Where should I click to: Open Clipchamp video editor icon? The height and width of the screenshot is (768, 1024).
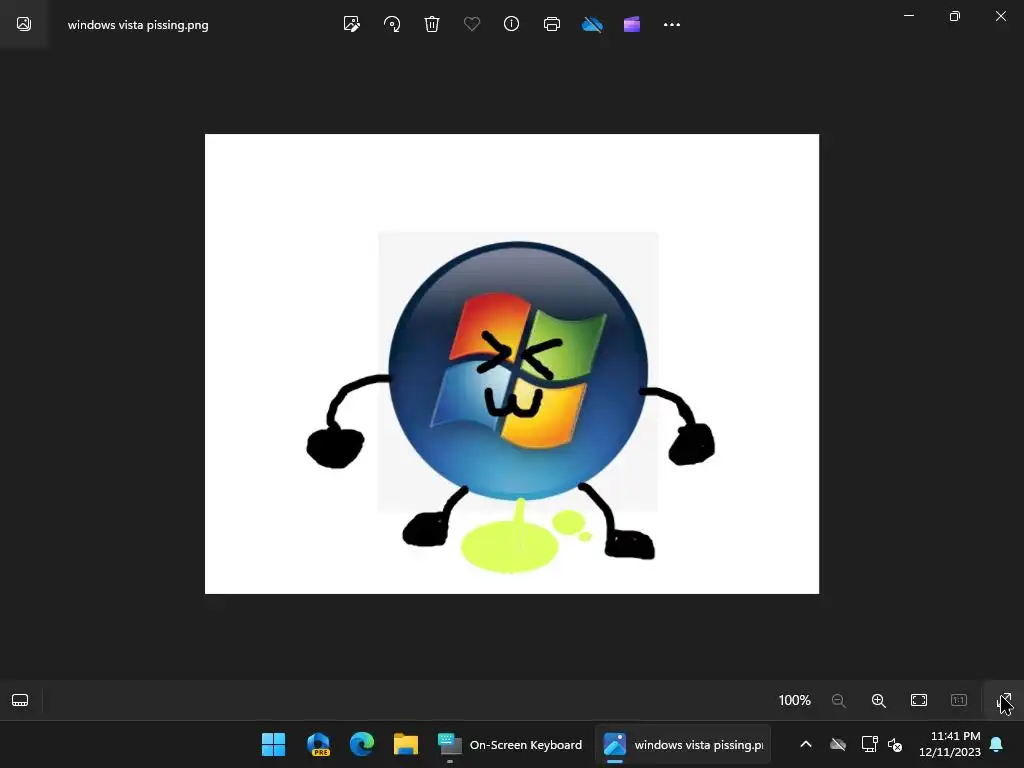point(632,25)
